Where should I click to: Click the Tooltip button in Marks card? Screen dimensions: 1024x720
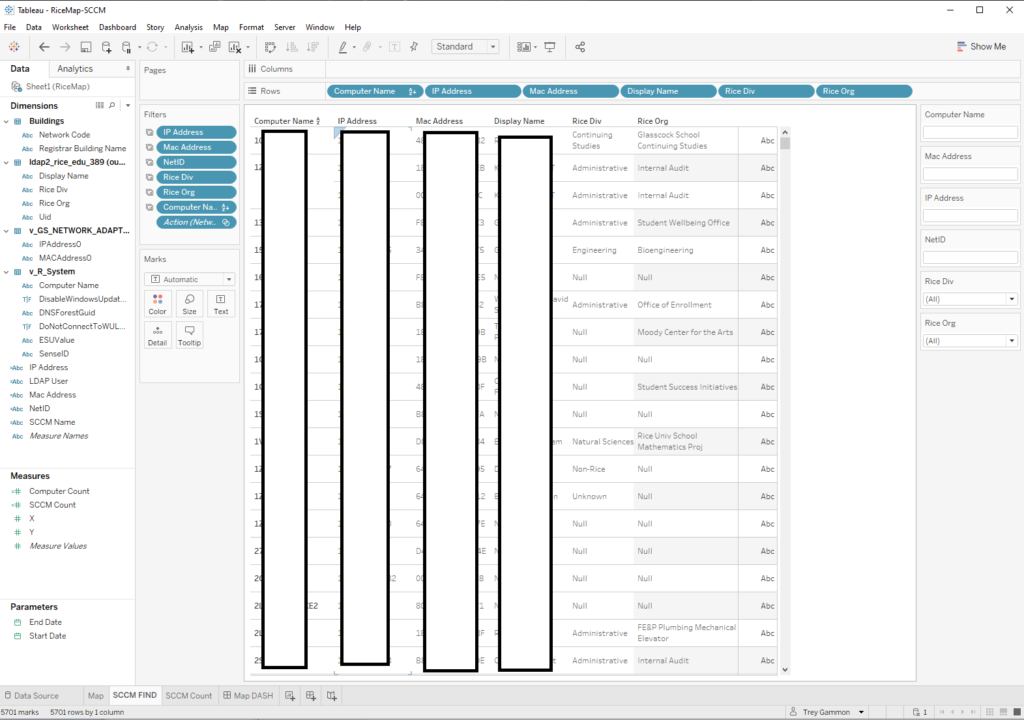pos(189,335)
